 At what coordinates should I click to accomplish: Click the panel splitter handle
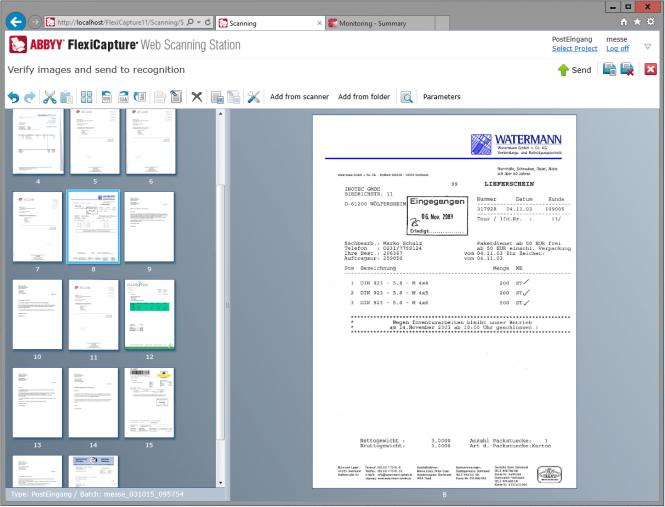[x=227, y=305]
